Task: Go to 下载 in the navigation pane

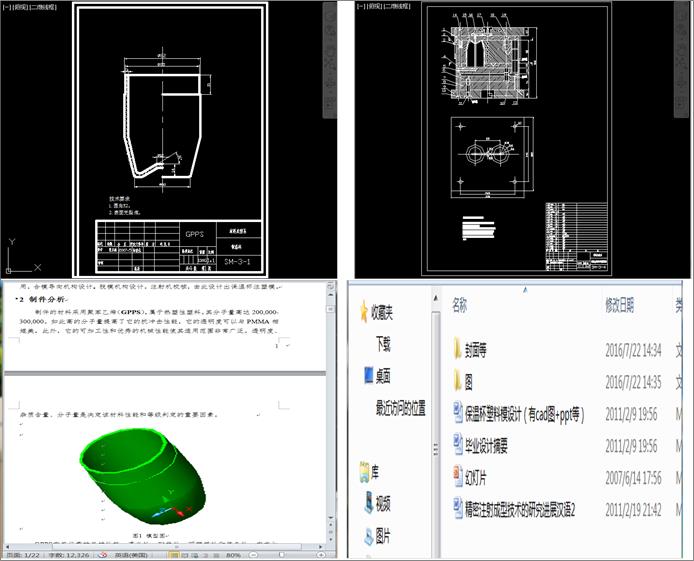Action: click(383, 344)
